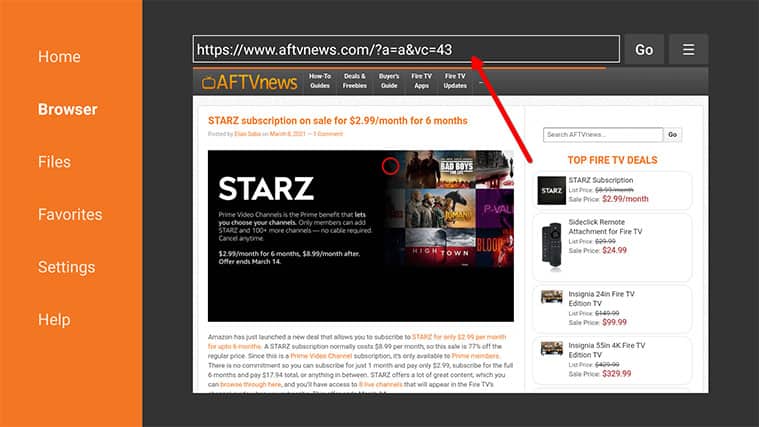Click the Insignia 24in TV thumbnail
759x427 pixels.
[551, 296]
